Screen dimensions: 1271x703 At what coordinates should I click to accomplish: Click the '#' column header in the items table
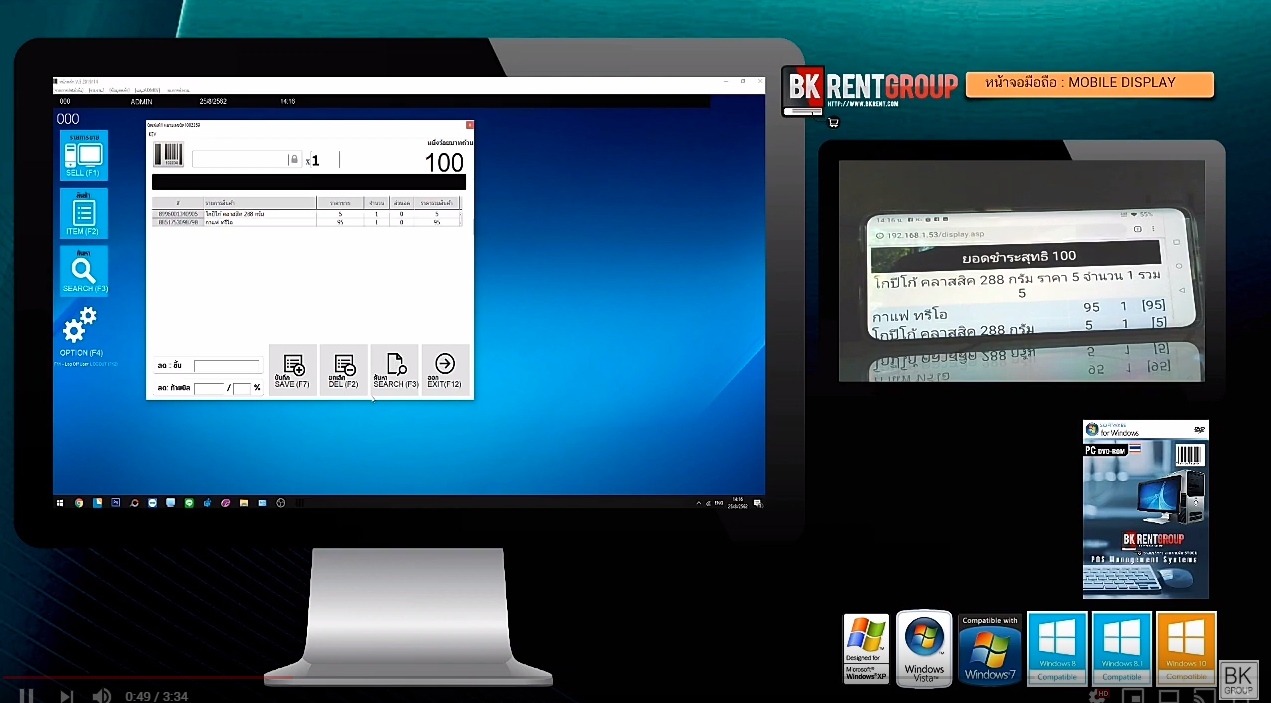pos(177,203)
